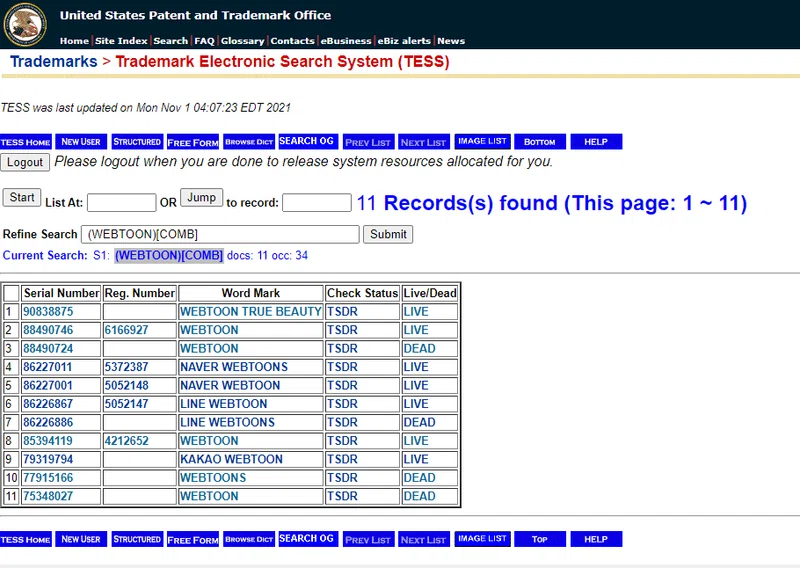Click the top Prev List button
The width and height of the screenshot is (800, 568).
[x=367, y=142]
